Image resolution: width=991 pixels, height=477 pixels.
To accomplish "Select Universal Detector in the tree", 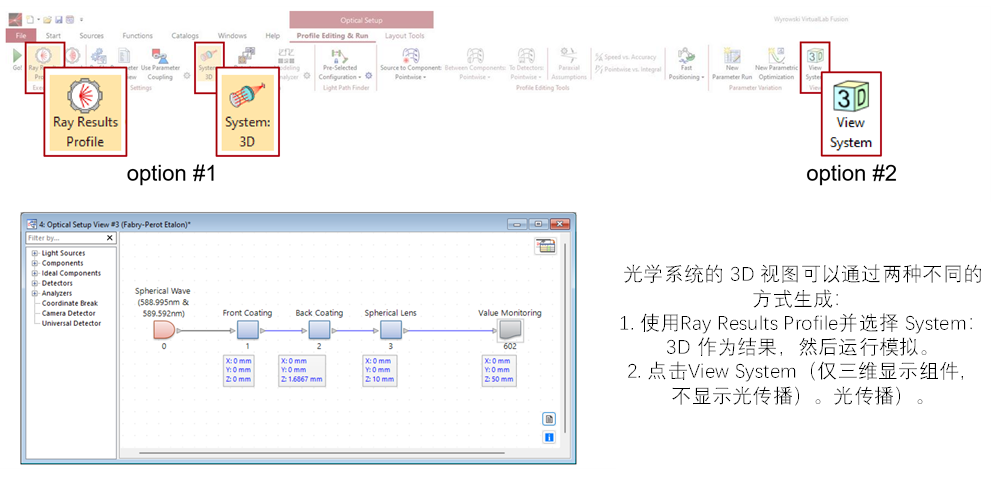I will [x=71, y=323].
